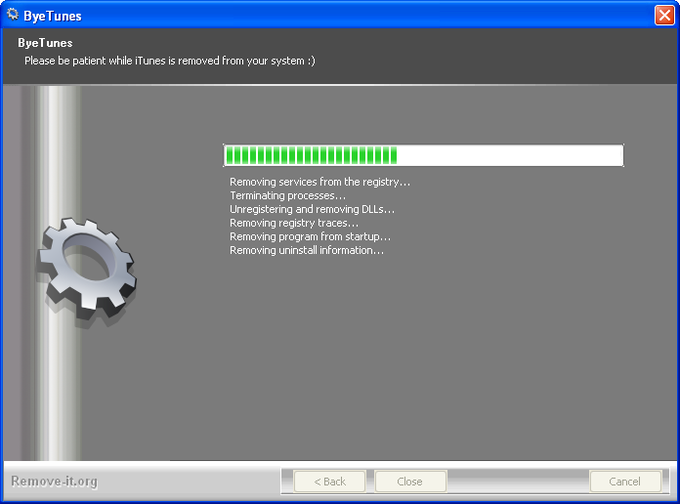Cancel the iTunes removal
The width and height of the screenshot is (680, 504).
[624, 481]
